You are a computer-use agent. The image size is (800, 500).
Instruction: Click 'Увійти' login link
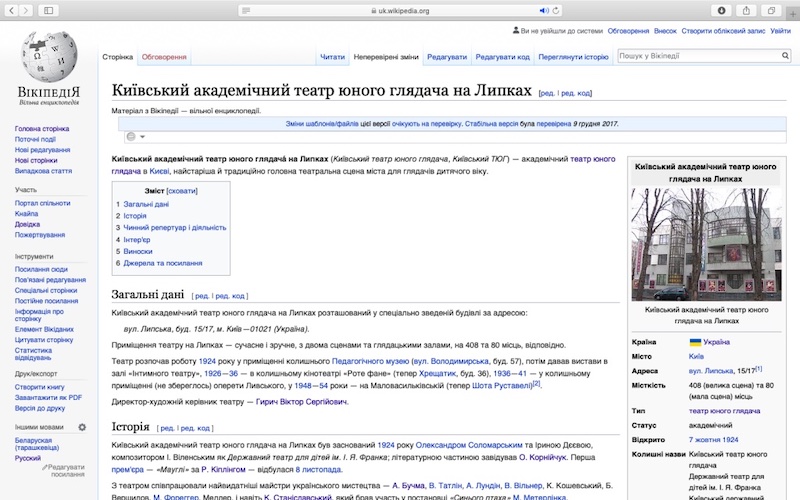tap(780, 31)
